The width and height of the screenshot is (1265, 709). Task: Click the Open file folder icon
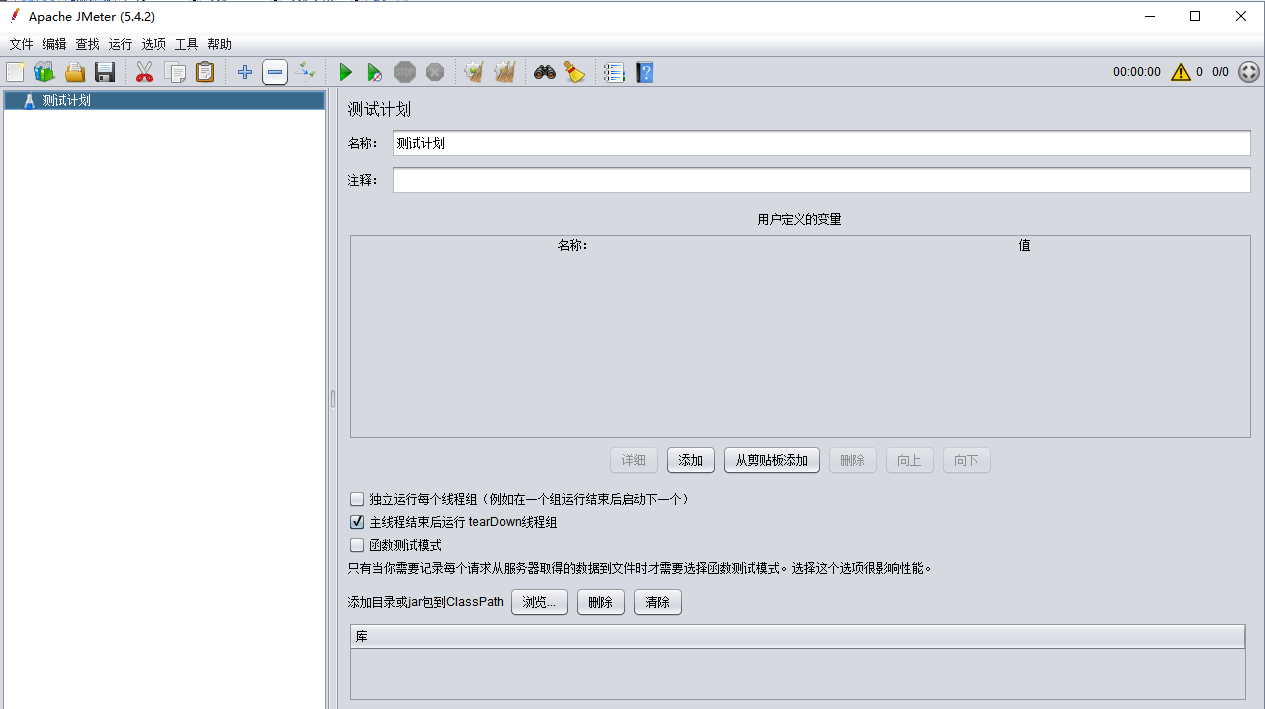pos(75,72)
